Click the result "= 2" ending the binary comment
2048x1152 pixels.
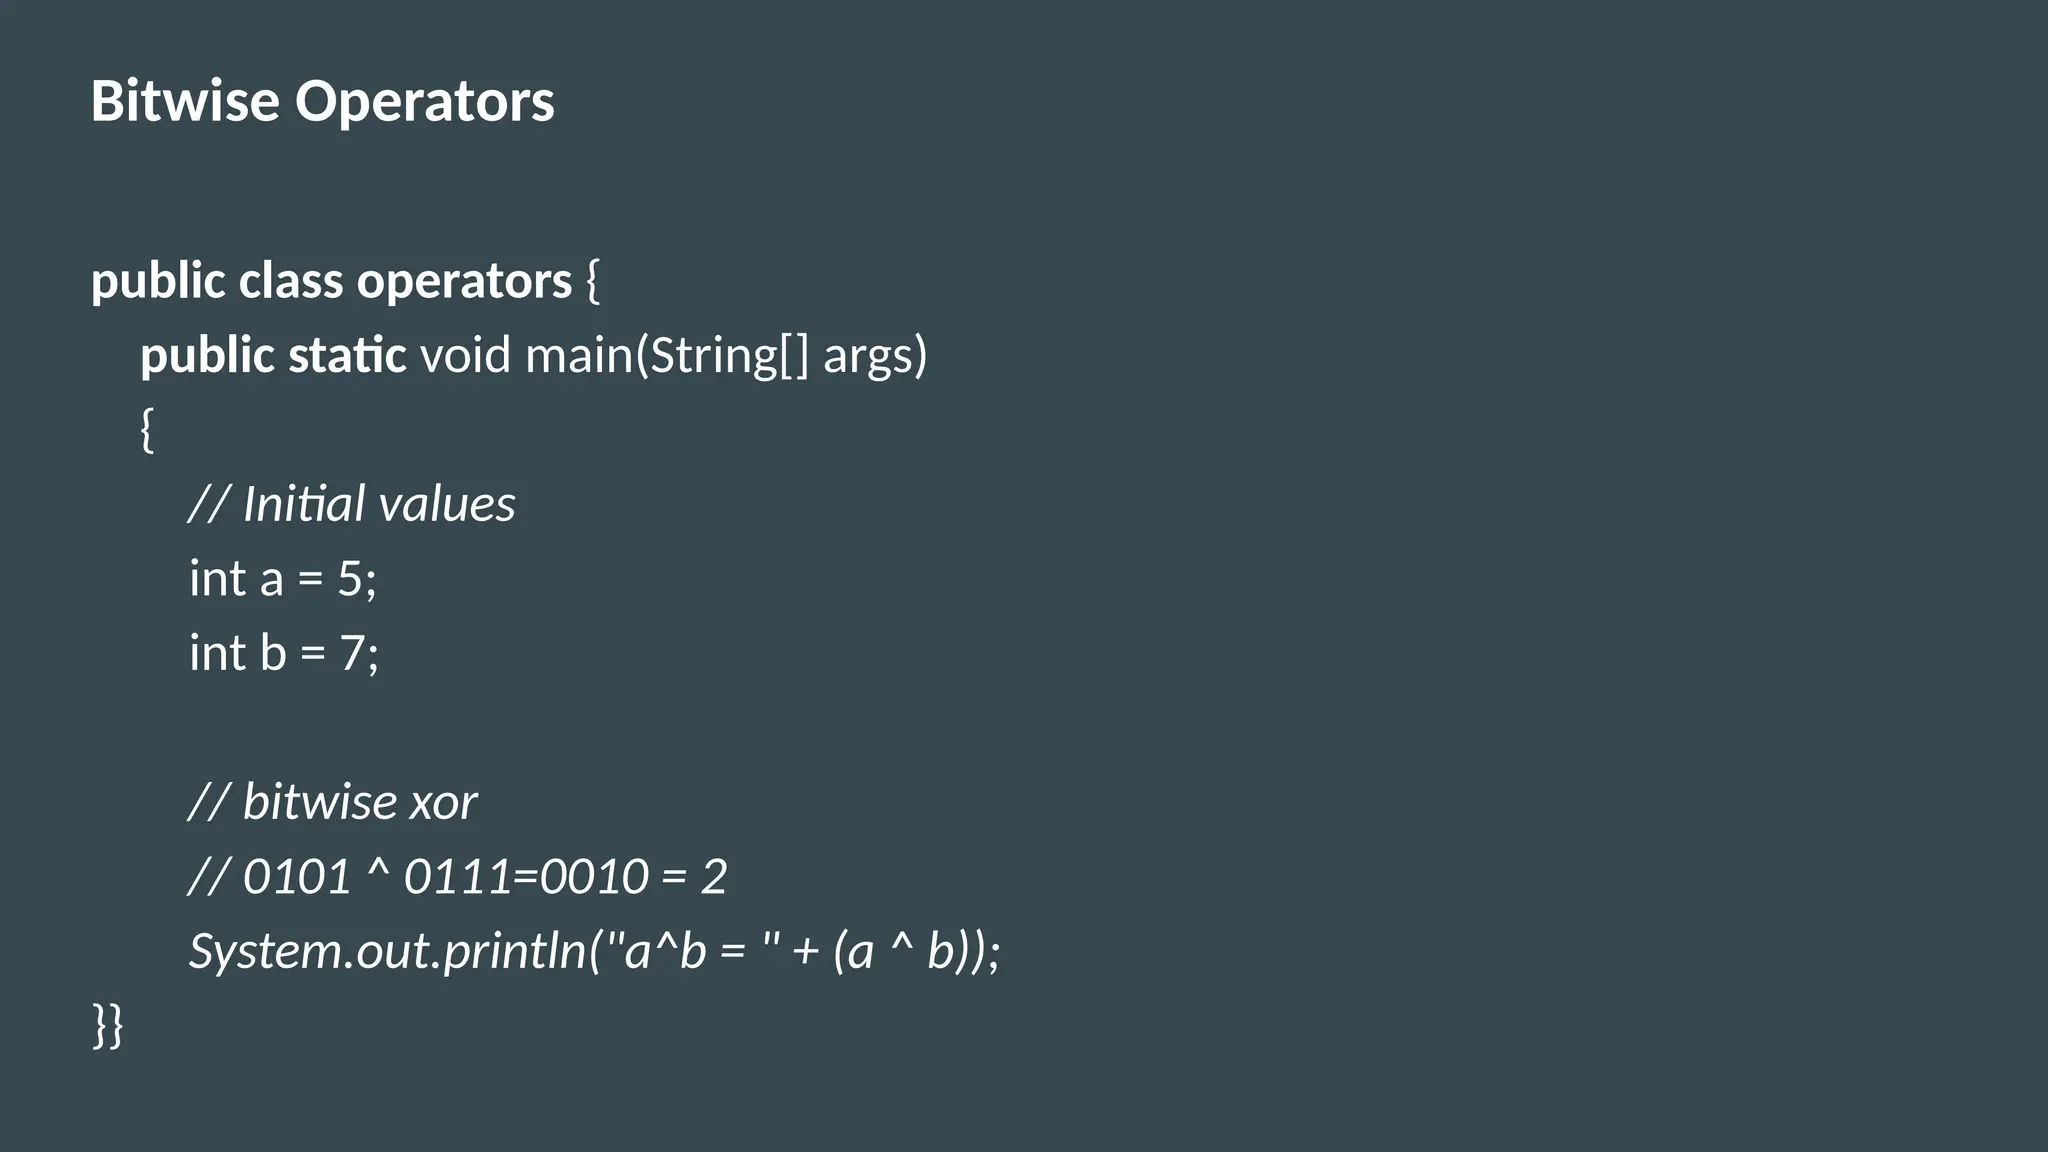694,877
